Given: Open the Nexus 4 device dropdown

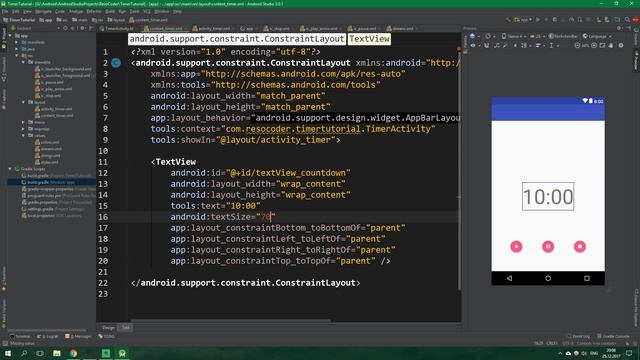Looking at the screenshot, I should pos(513,36).
